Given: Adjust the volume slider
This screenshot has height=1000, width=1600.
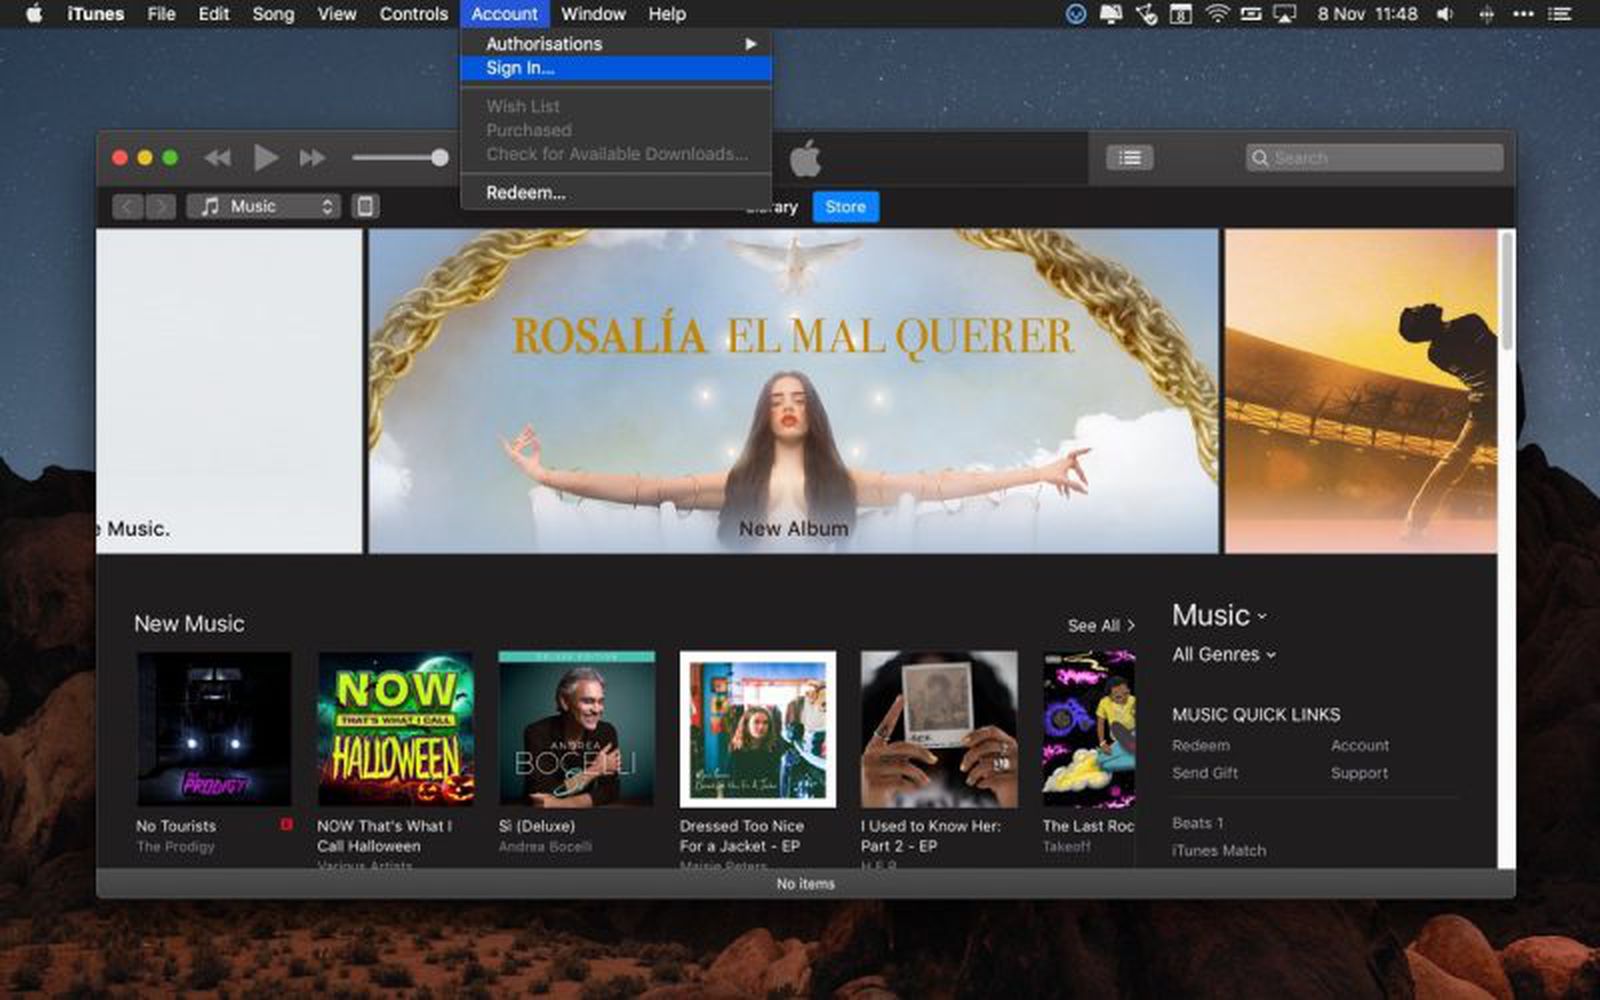Looking at the screenshot, I should [x=400, y=157].
